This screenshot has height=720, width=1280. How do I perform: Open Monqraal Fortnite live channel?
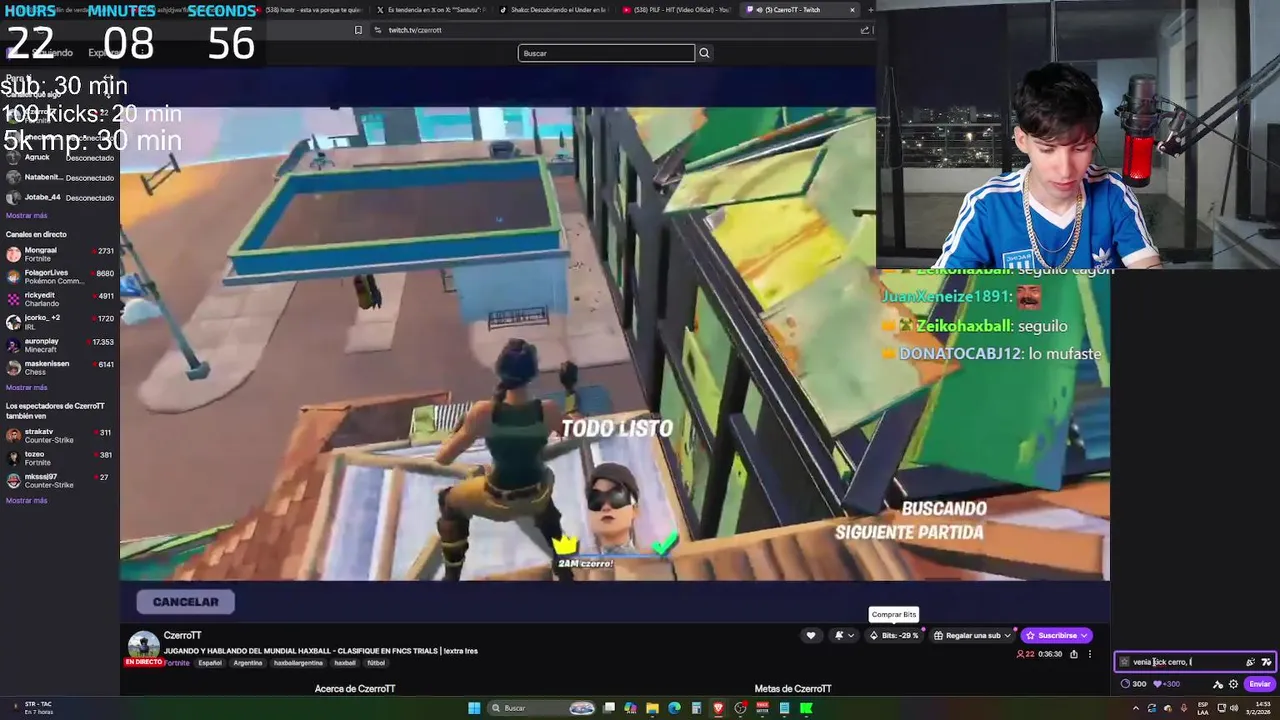(60, 254)
